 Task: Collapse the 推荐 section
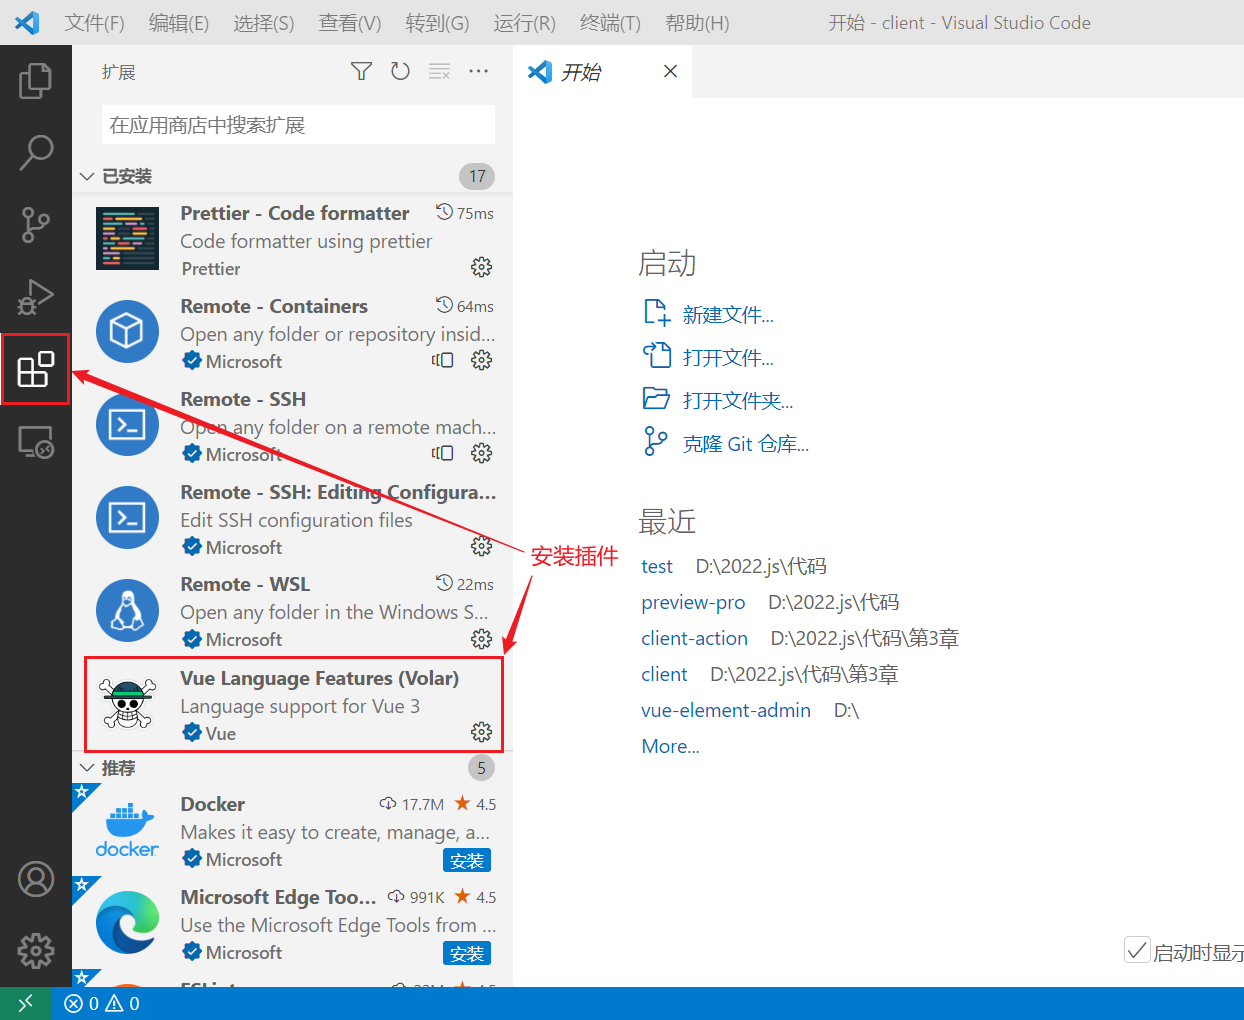click(x=87, y=768)
